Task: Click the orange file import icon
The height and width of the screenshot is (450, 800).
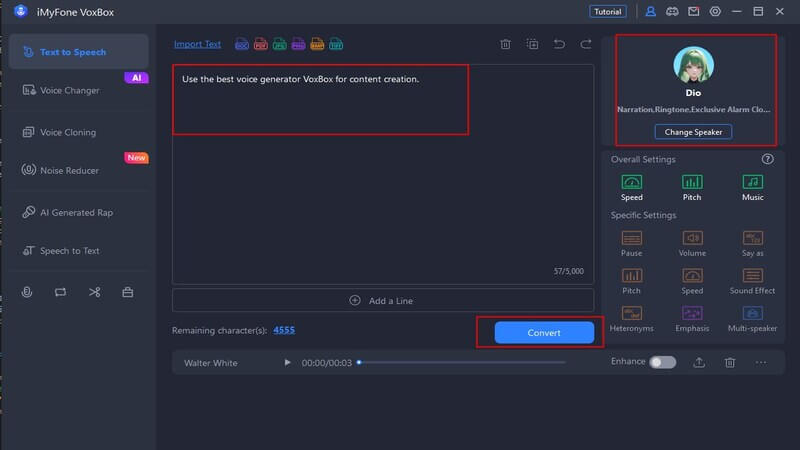Action: (317, 44)
